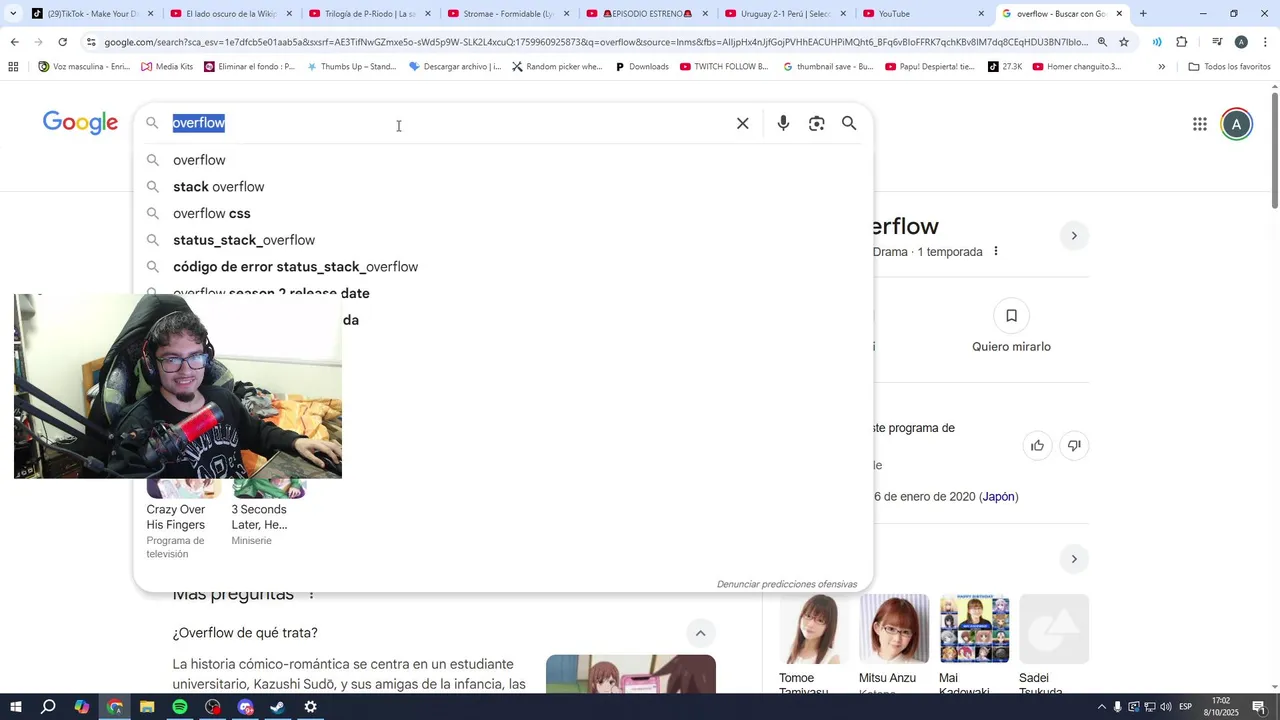Screen dimensions: 1280x720
Task: Collapse the '¿Overflow de qué trata?' question
Action: pos(700,633)
